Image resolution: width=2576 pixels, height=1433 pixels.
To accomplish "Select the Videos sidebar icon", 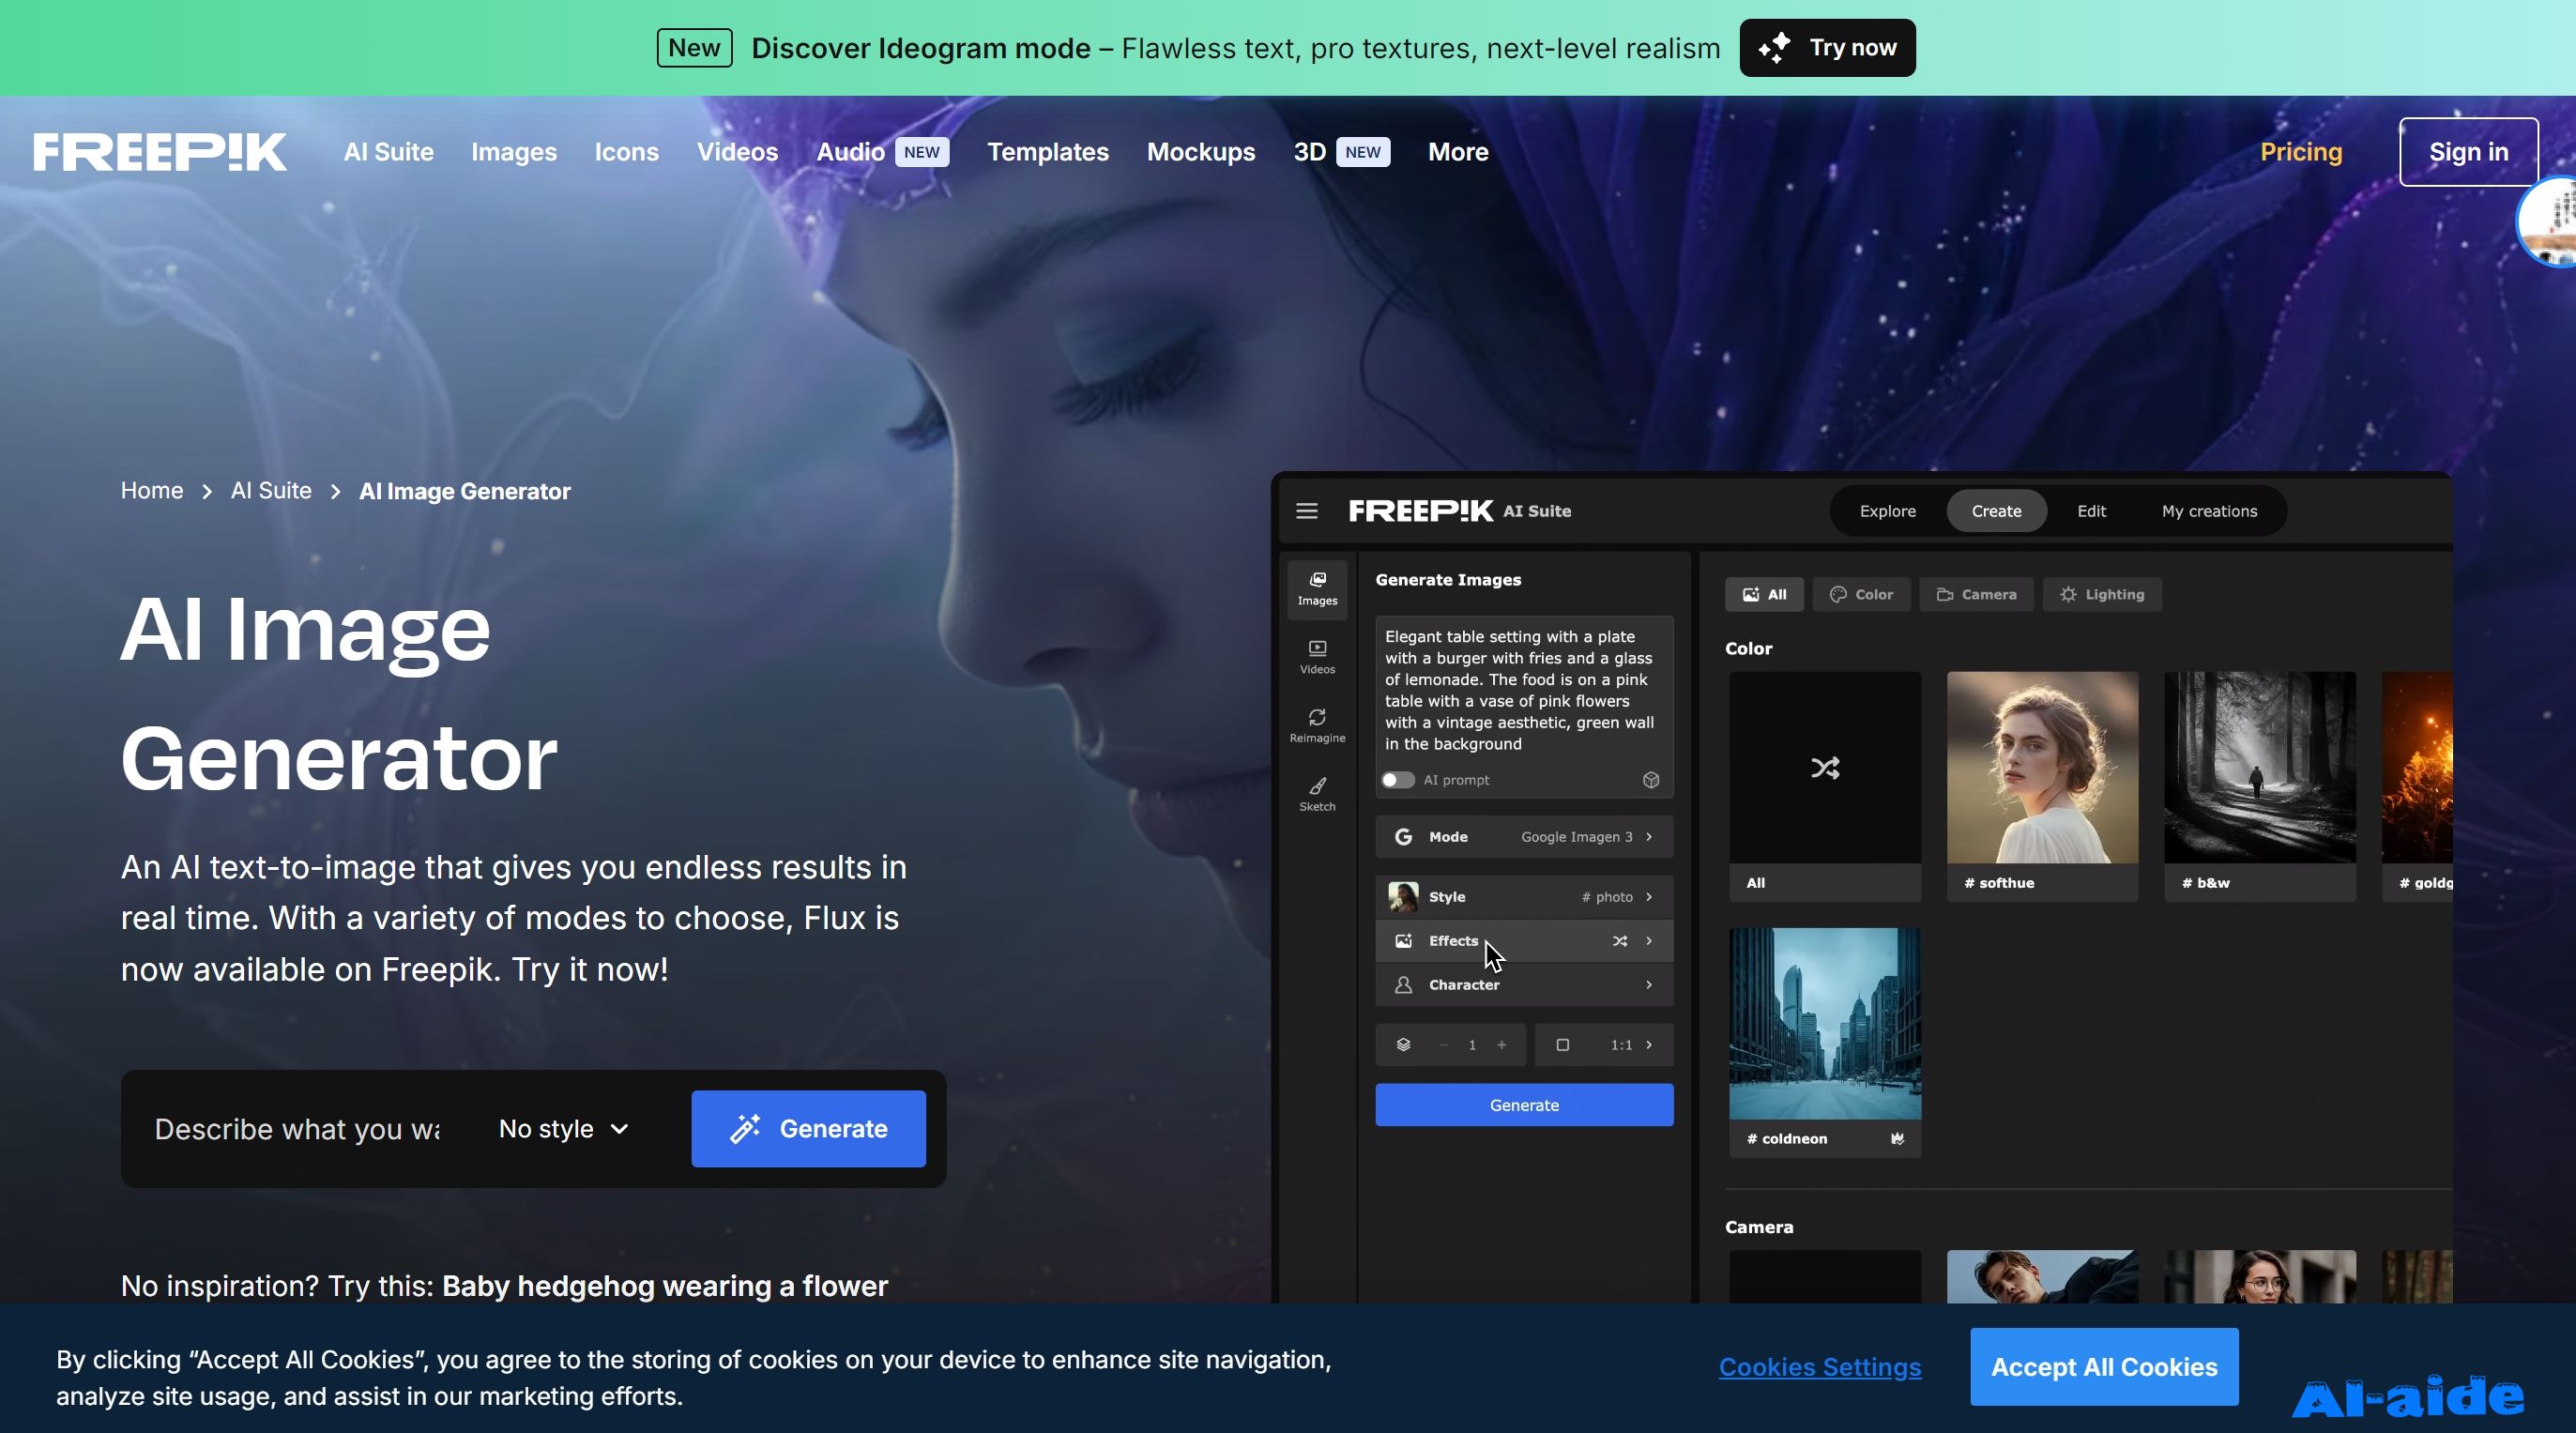I will 1317,657.
